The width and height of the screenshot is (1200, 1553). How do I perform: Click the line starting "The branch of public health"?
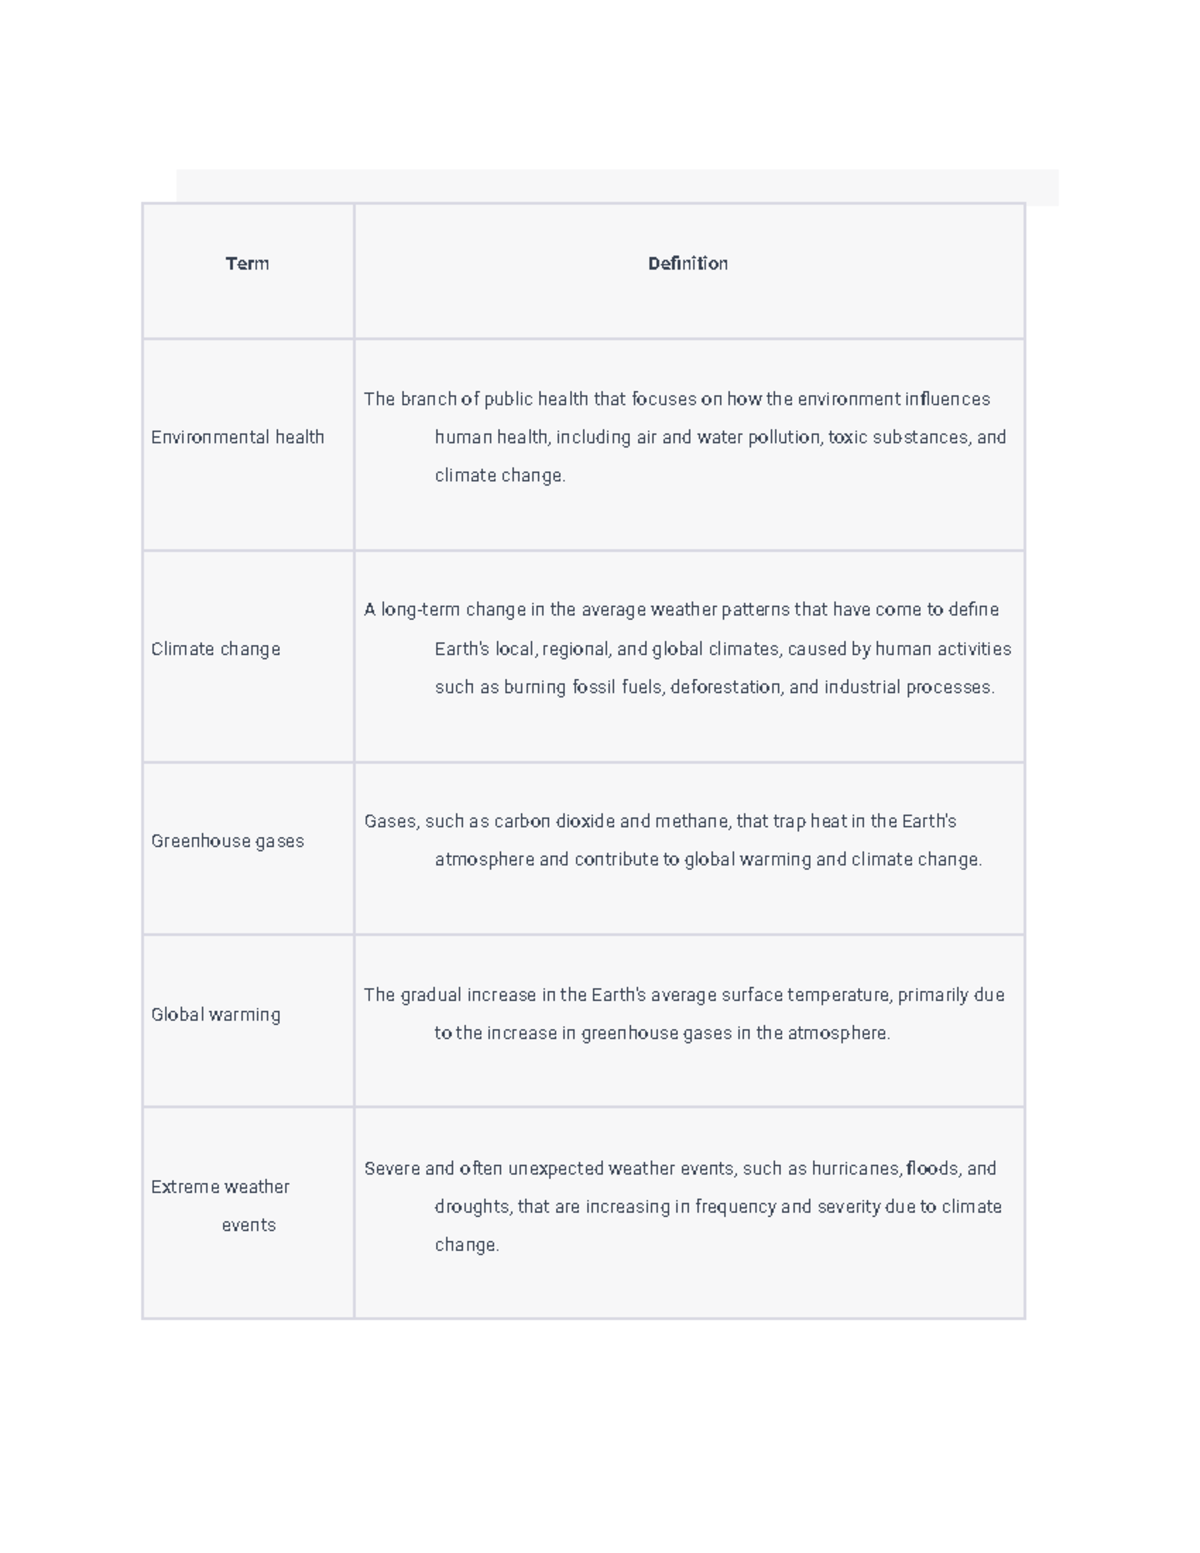[677, 399]
